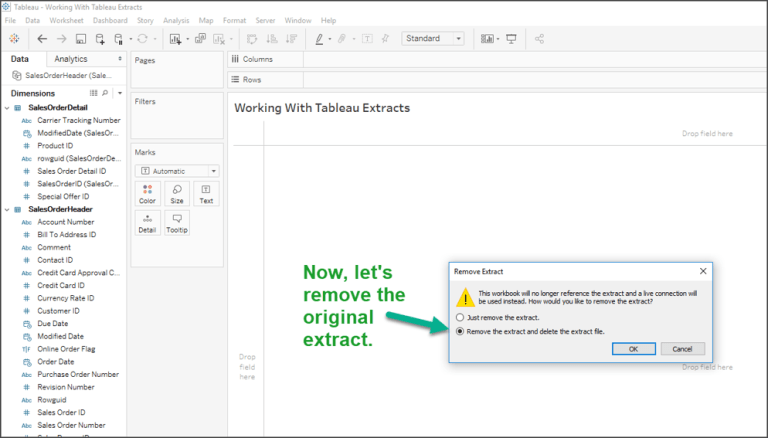Screen dimensions: 768x438
Task: Click the Save icon in toolbar
Action: coord(80,39)
